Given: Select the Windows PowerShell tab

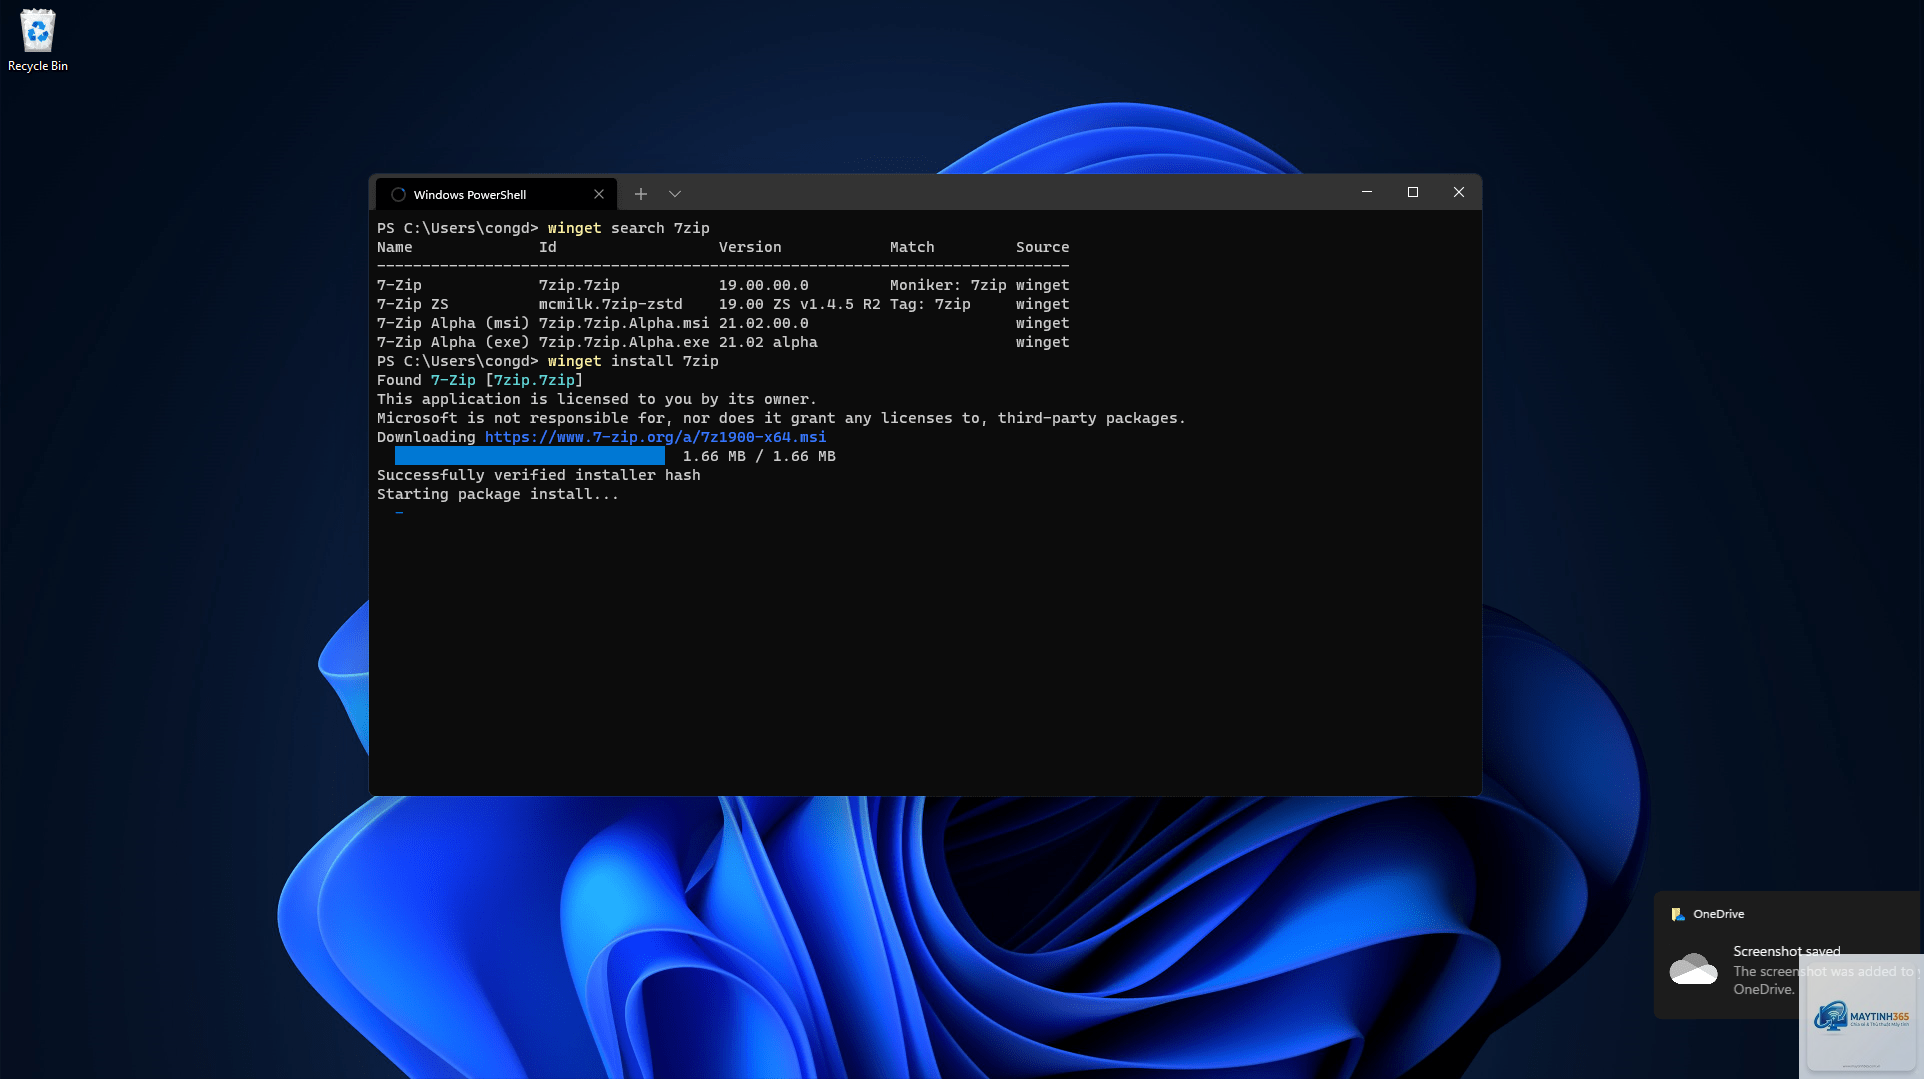Looking at the screenshot, I should pos(497,194).
